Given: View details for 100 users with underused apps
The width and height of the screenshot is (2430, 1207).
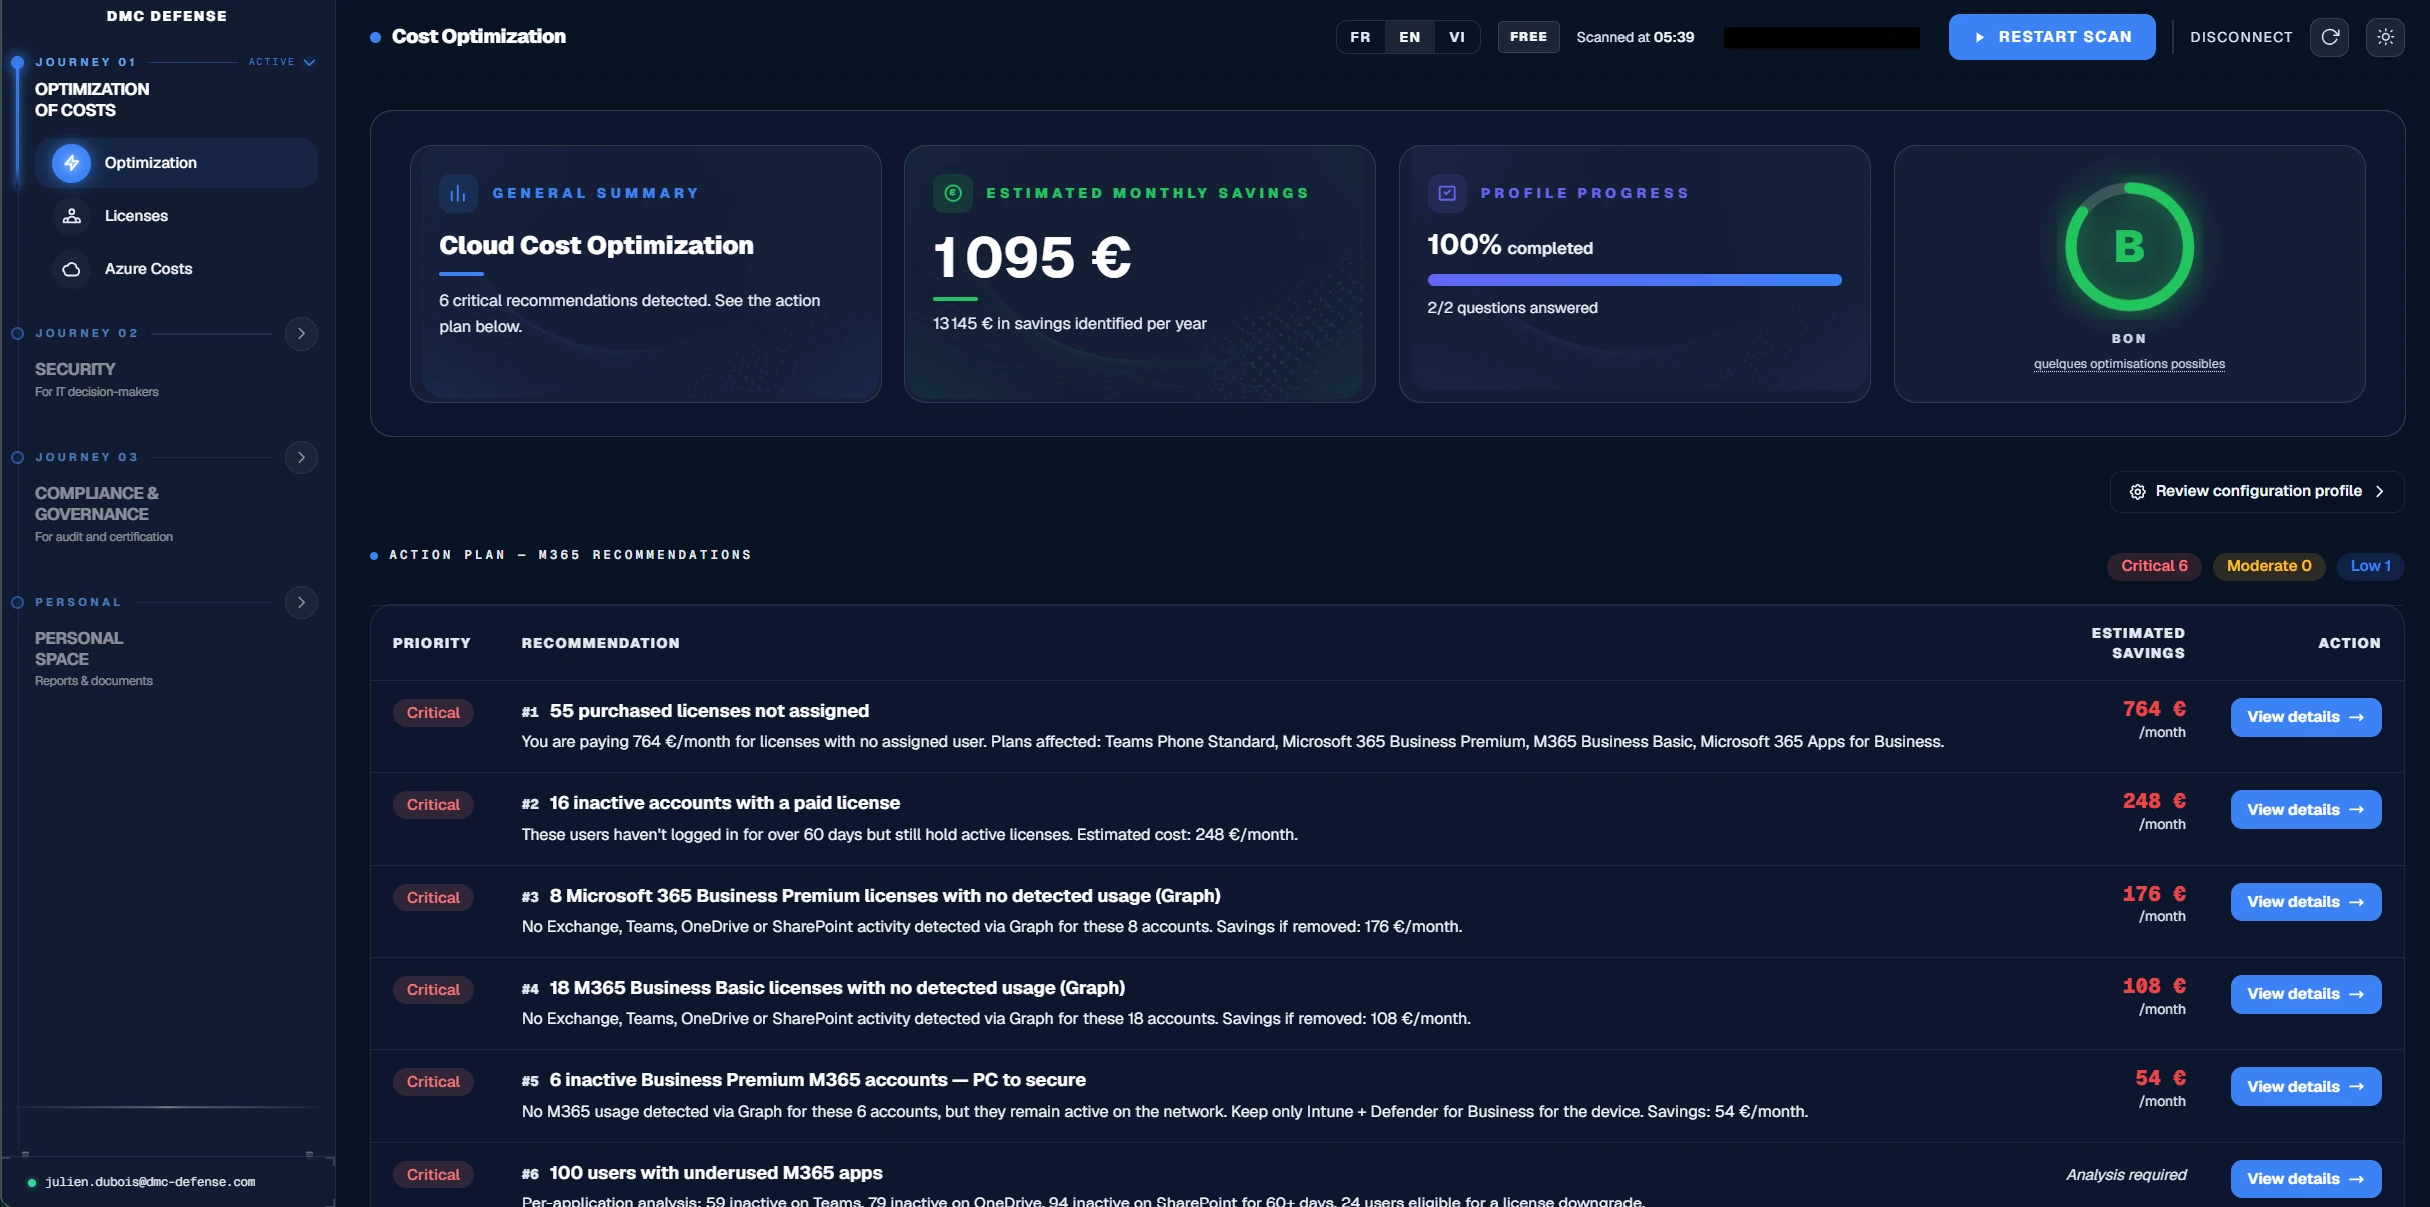Looking at the screenshot, I should 2305,1179.
